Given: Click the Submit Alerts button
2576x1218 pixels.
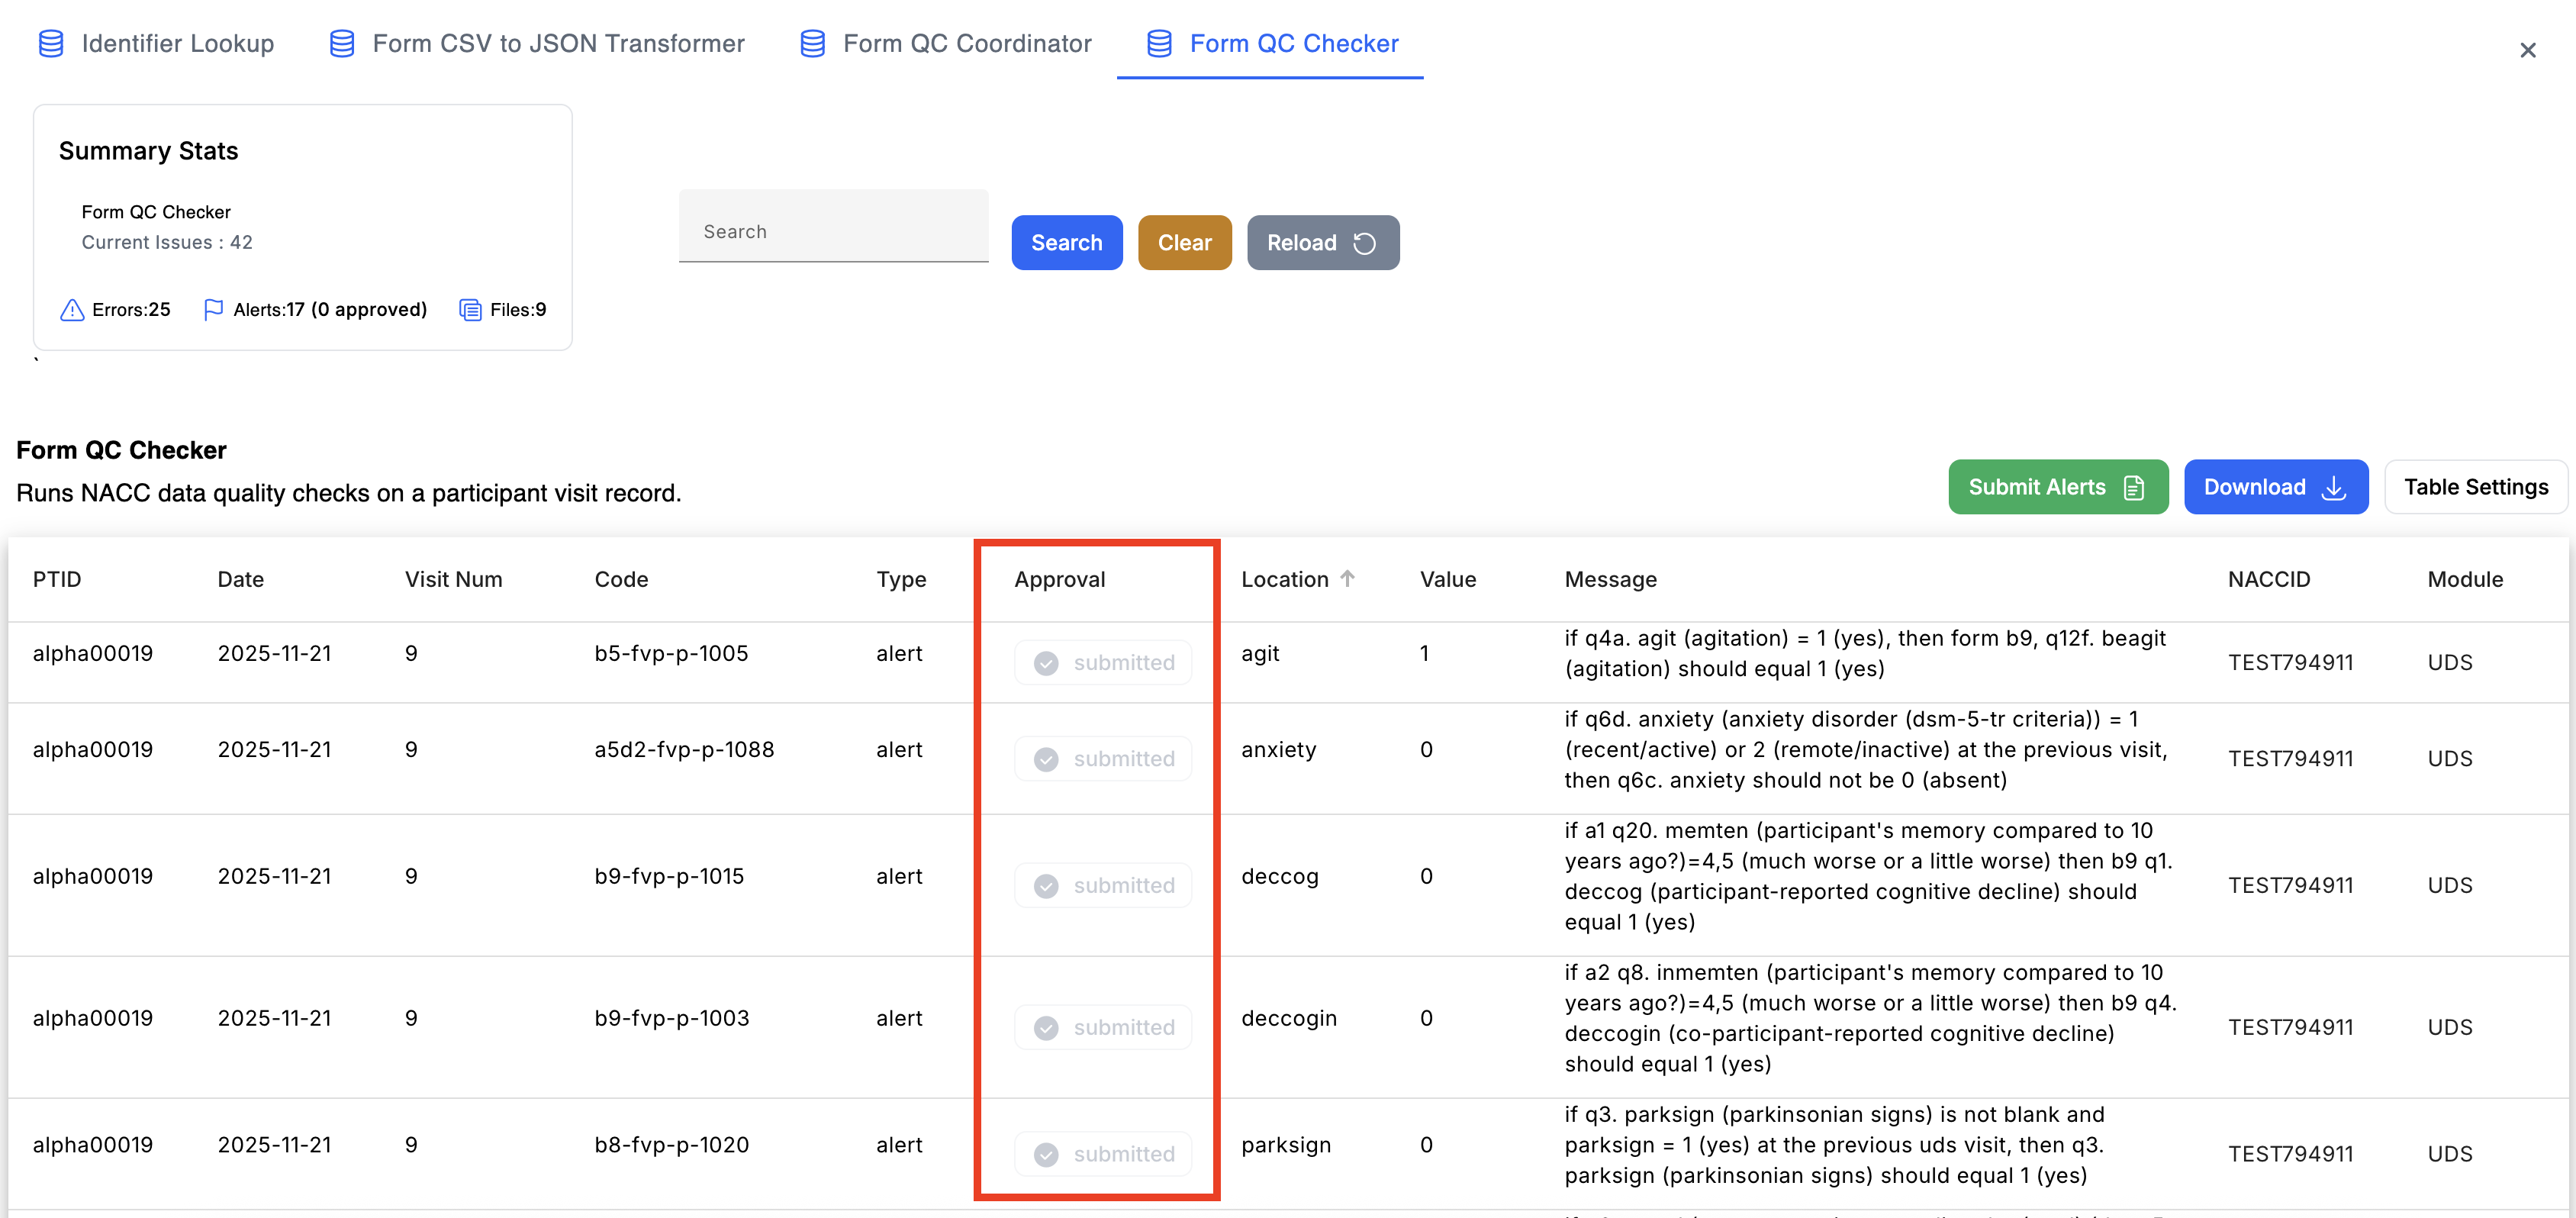Looking at the screenshot, I should [x=2058, y=487].
